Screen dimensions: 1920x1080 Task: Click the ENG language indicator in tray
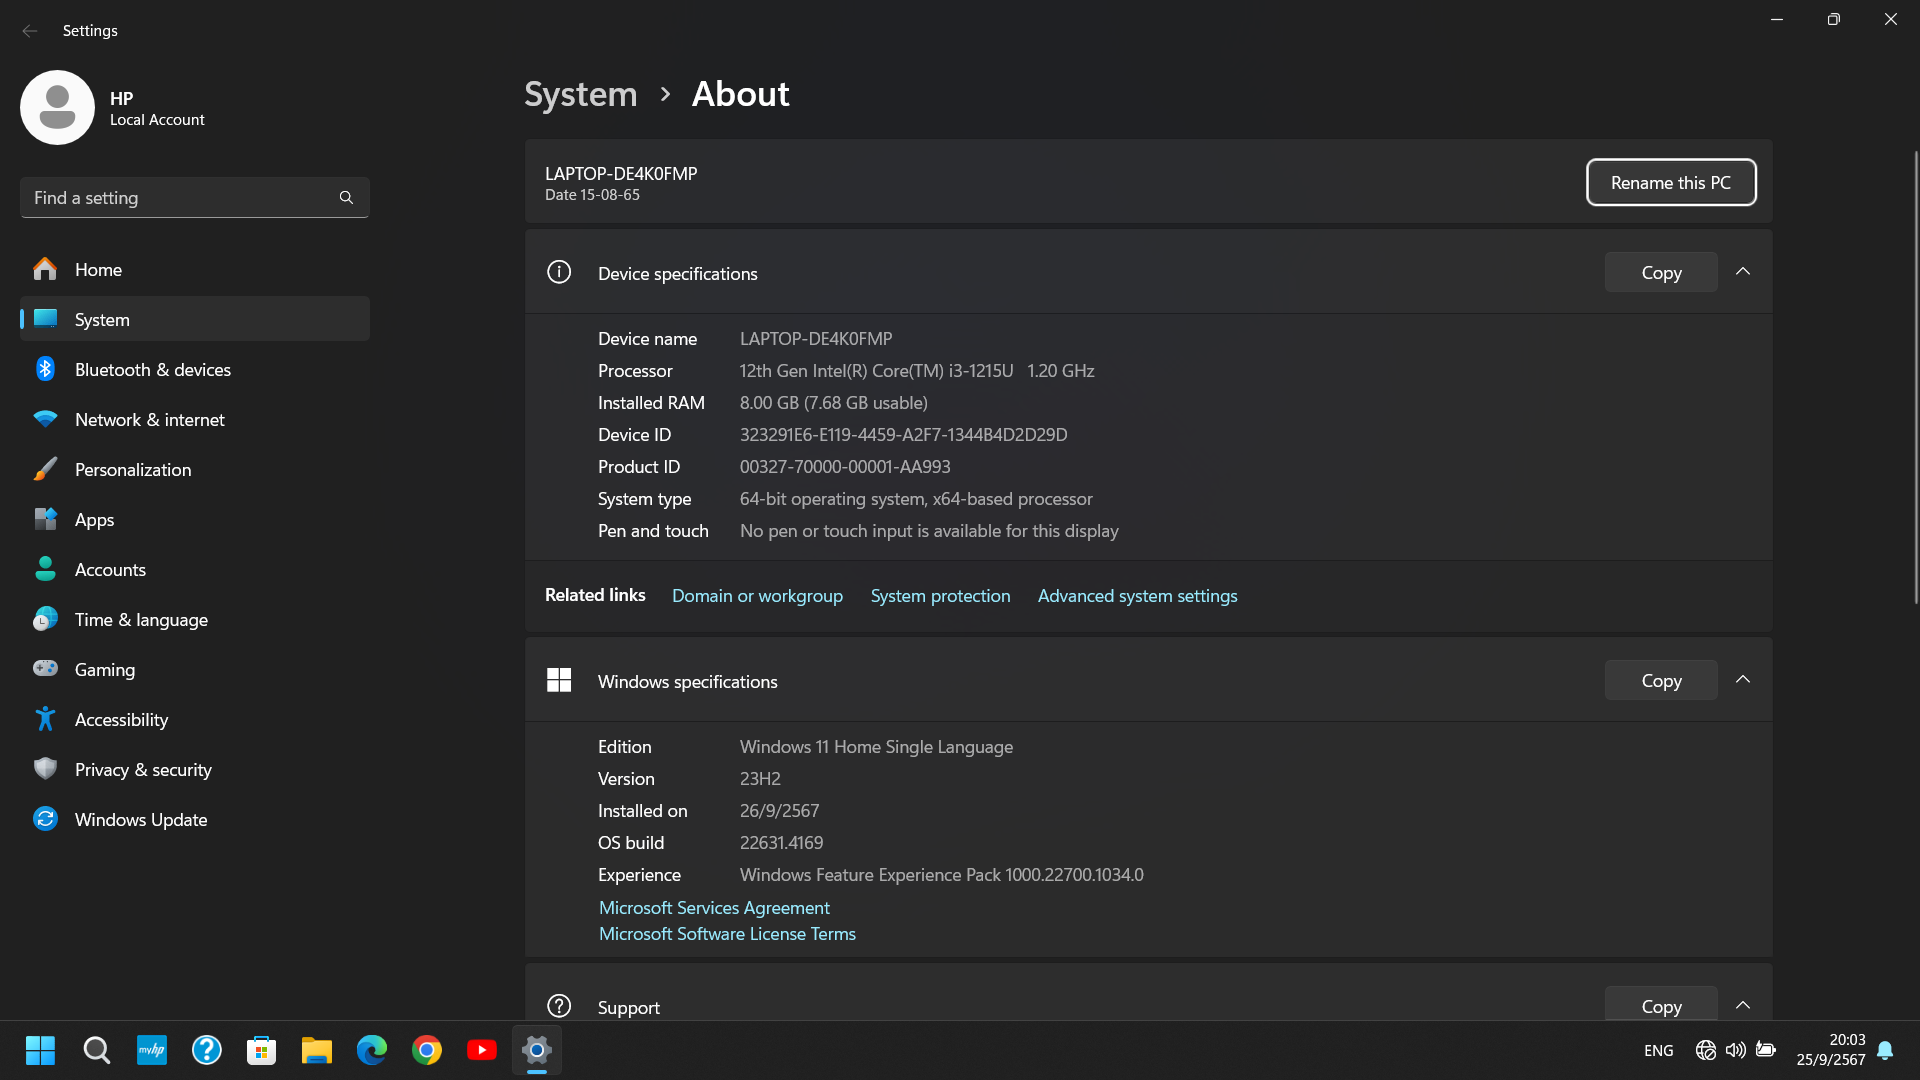1658,1050
